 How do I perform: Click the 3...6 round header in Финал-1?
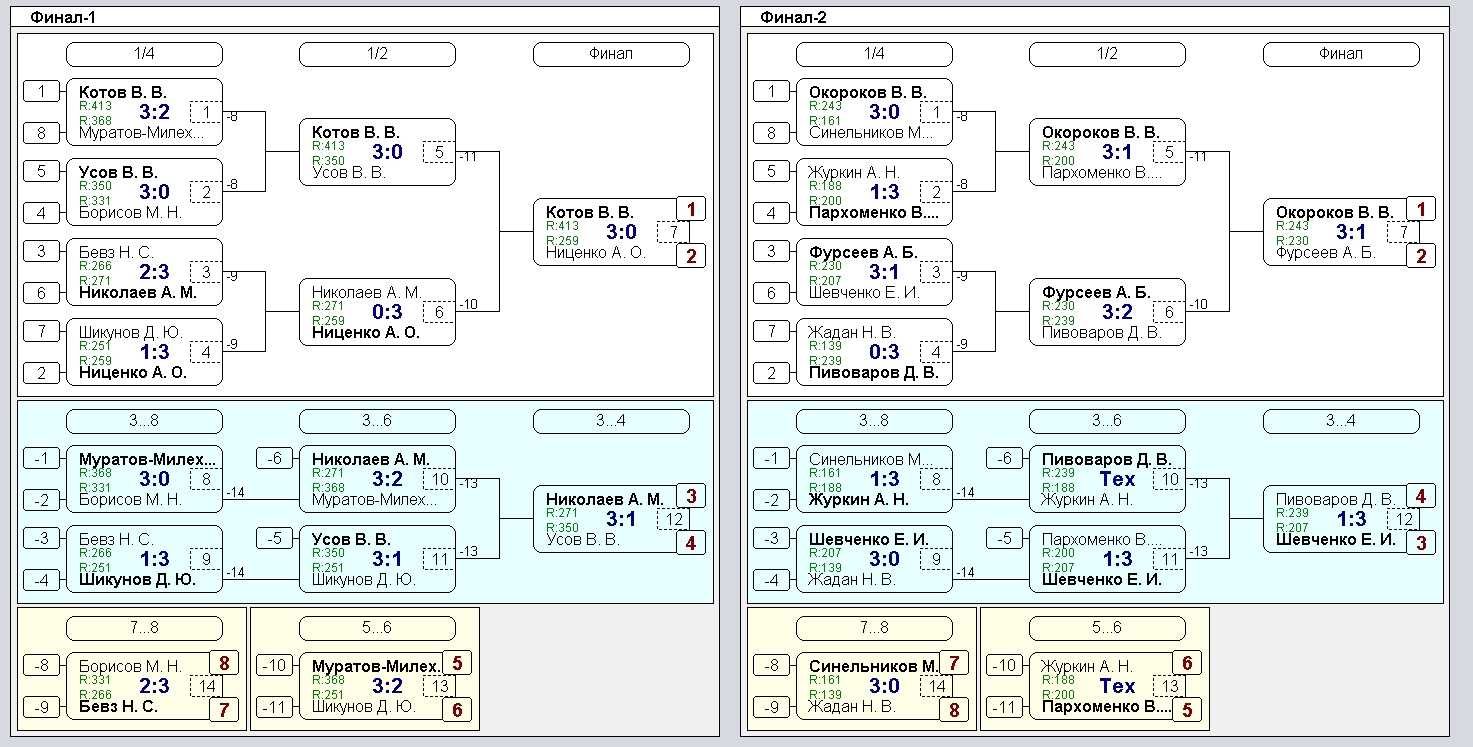(377, 421)
